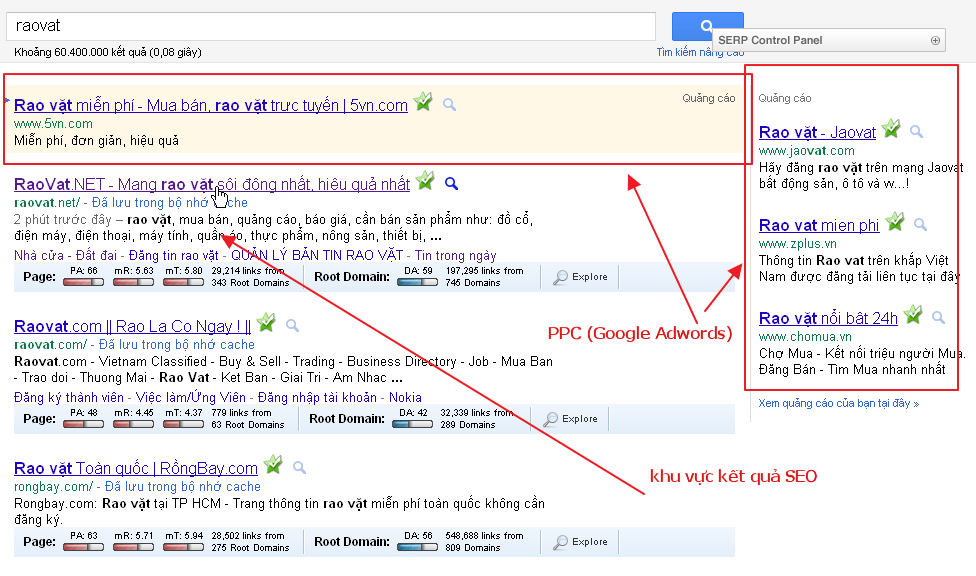976x576 pixels.
Task: Click 32,339 links from text
Action: coord(477,413)
